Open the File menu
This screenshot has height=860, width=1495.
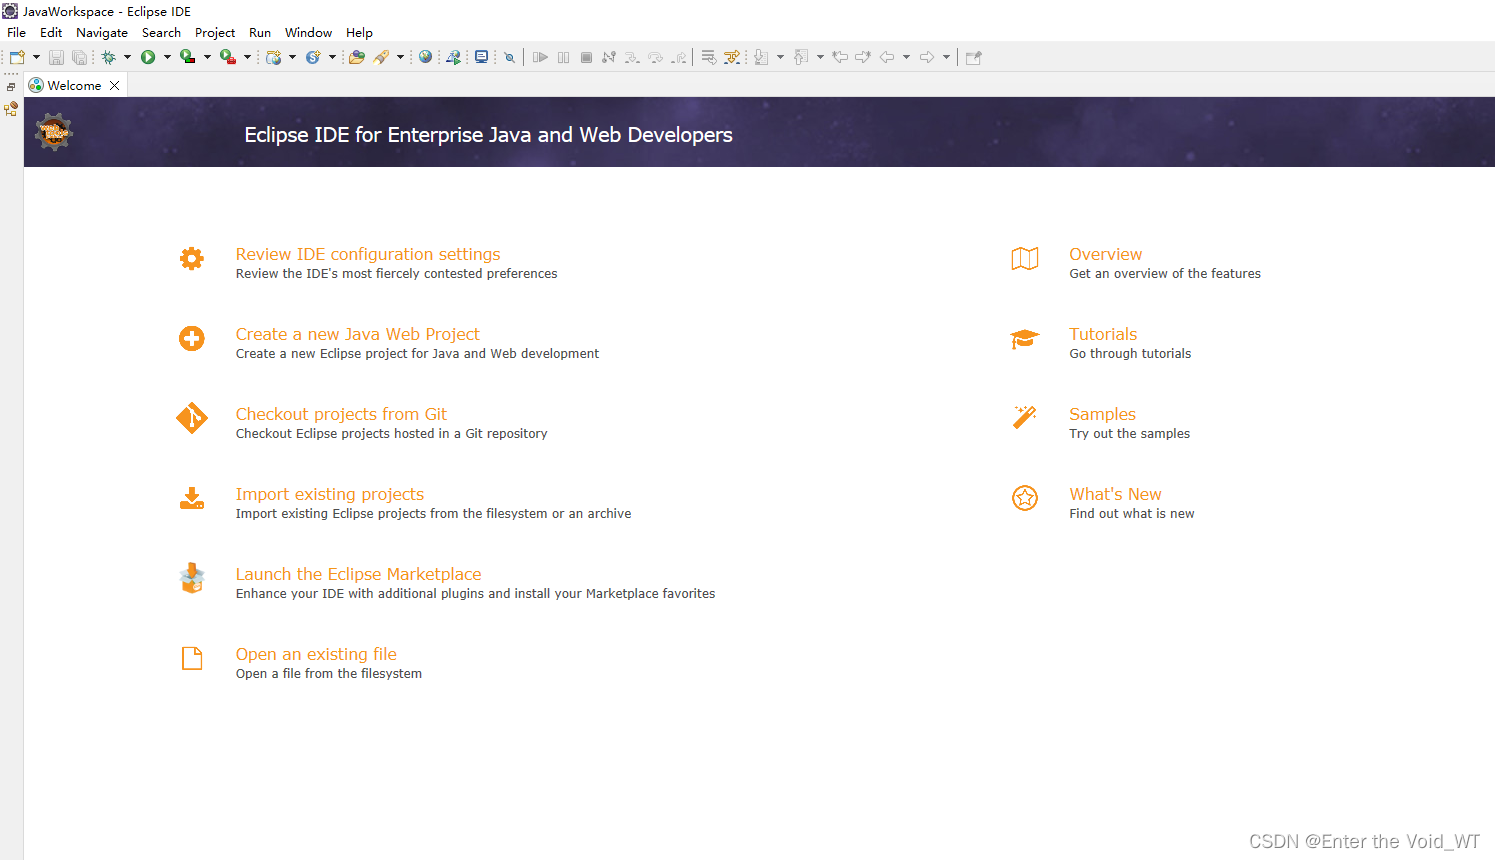(17, 32)
